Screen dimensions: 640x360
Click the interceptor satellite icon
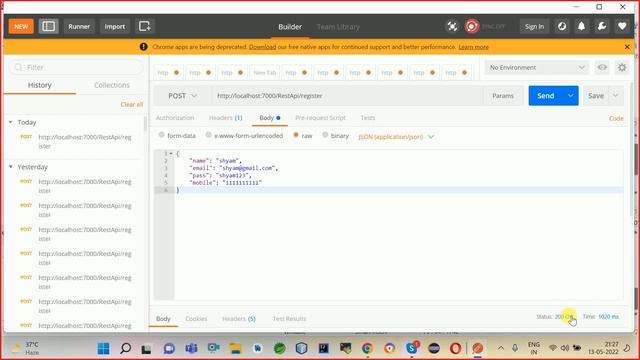point(452,27)
